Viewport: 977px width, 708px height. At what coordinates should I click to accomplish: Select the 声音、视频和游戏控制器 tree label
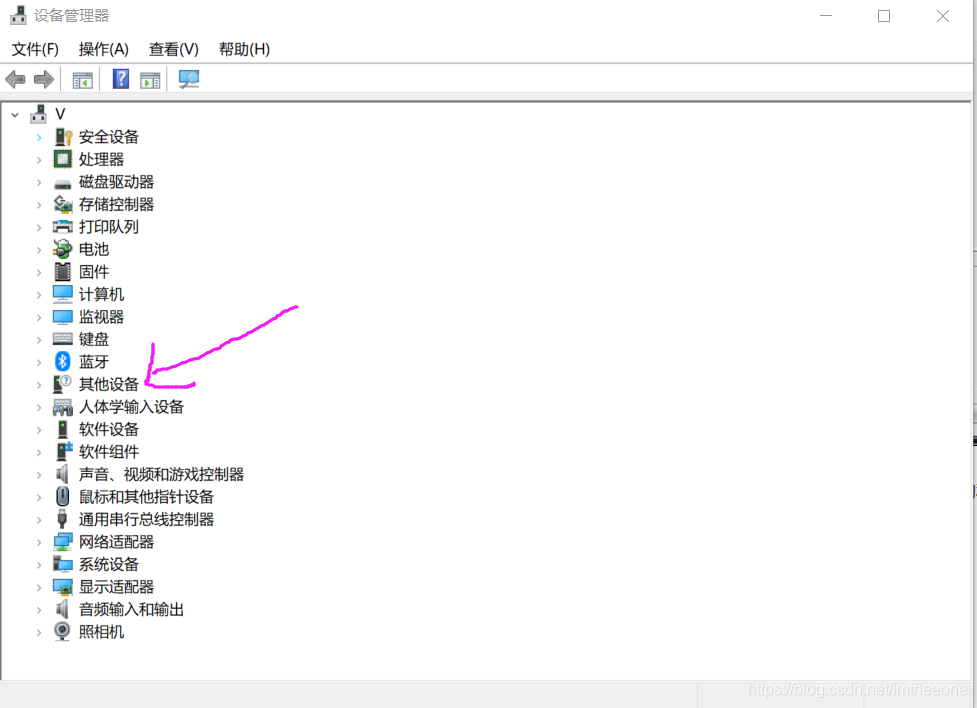click(161, 474)
